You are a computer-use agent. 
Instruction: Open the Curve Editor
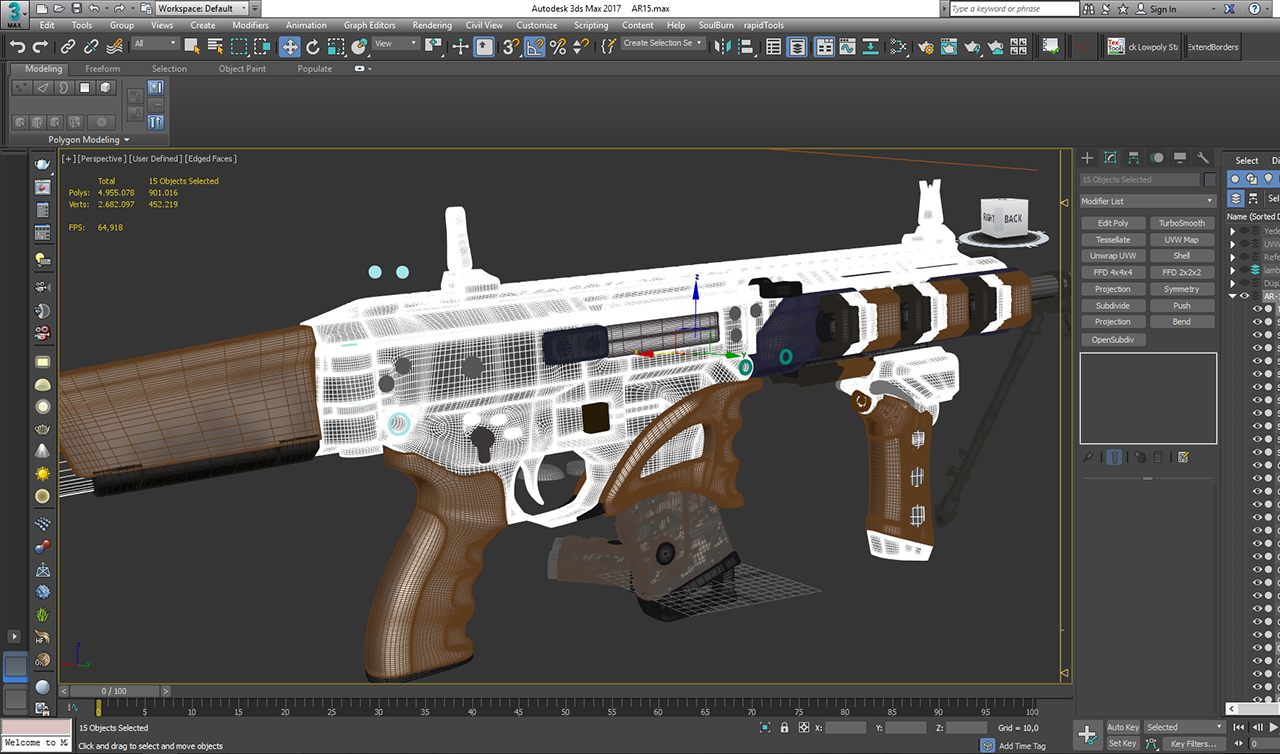coord(848,46)
